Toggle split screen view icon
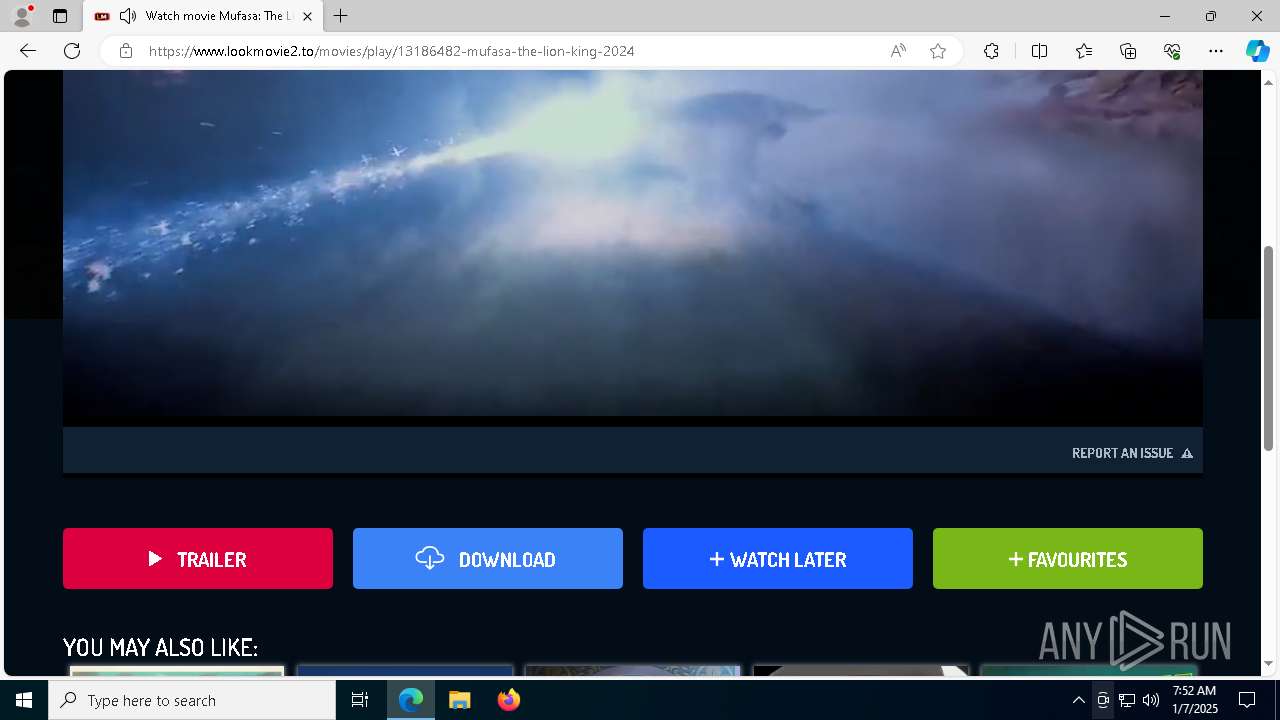 [x=1039, y=51]
